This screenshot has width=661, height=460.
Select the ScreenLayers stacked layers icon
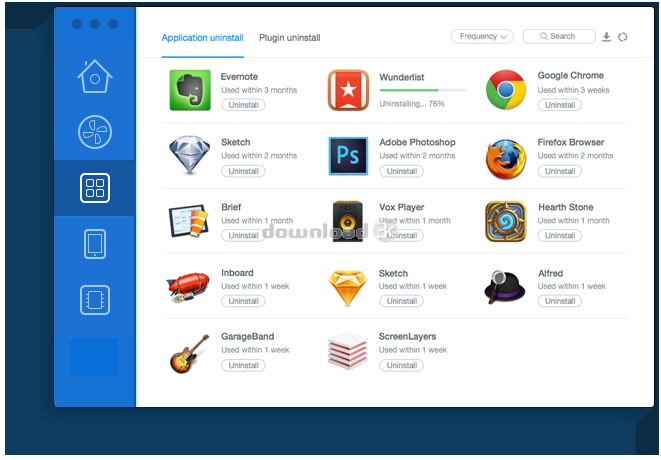point(347,351)
